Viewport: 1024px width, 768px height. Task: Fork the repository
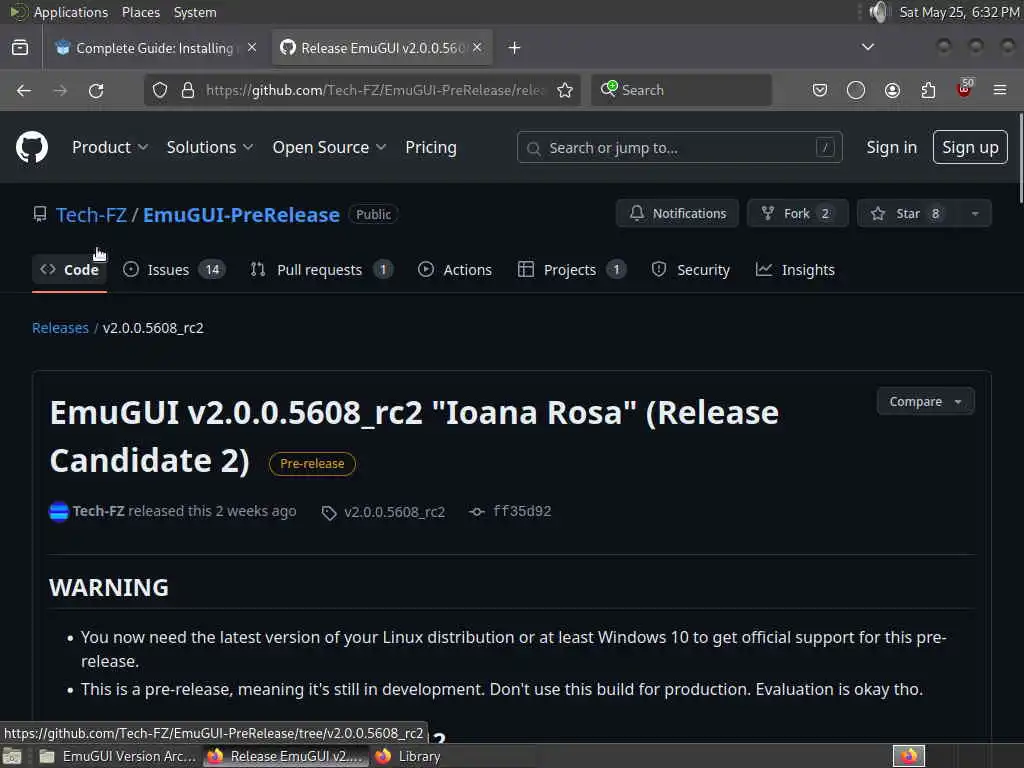pyautogui.click(x=798, y=214)
